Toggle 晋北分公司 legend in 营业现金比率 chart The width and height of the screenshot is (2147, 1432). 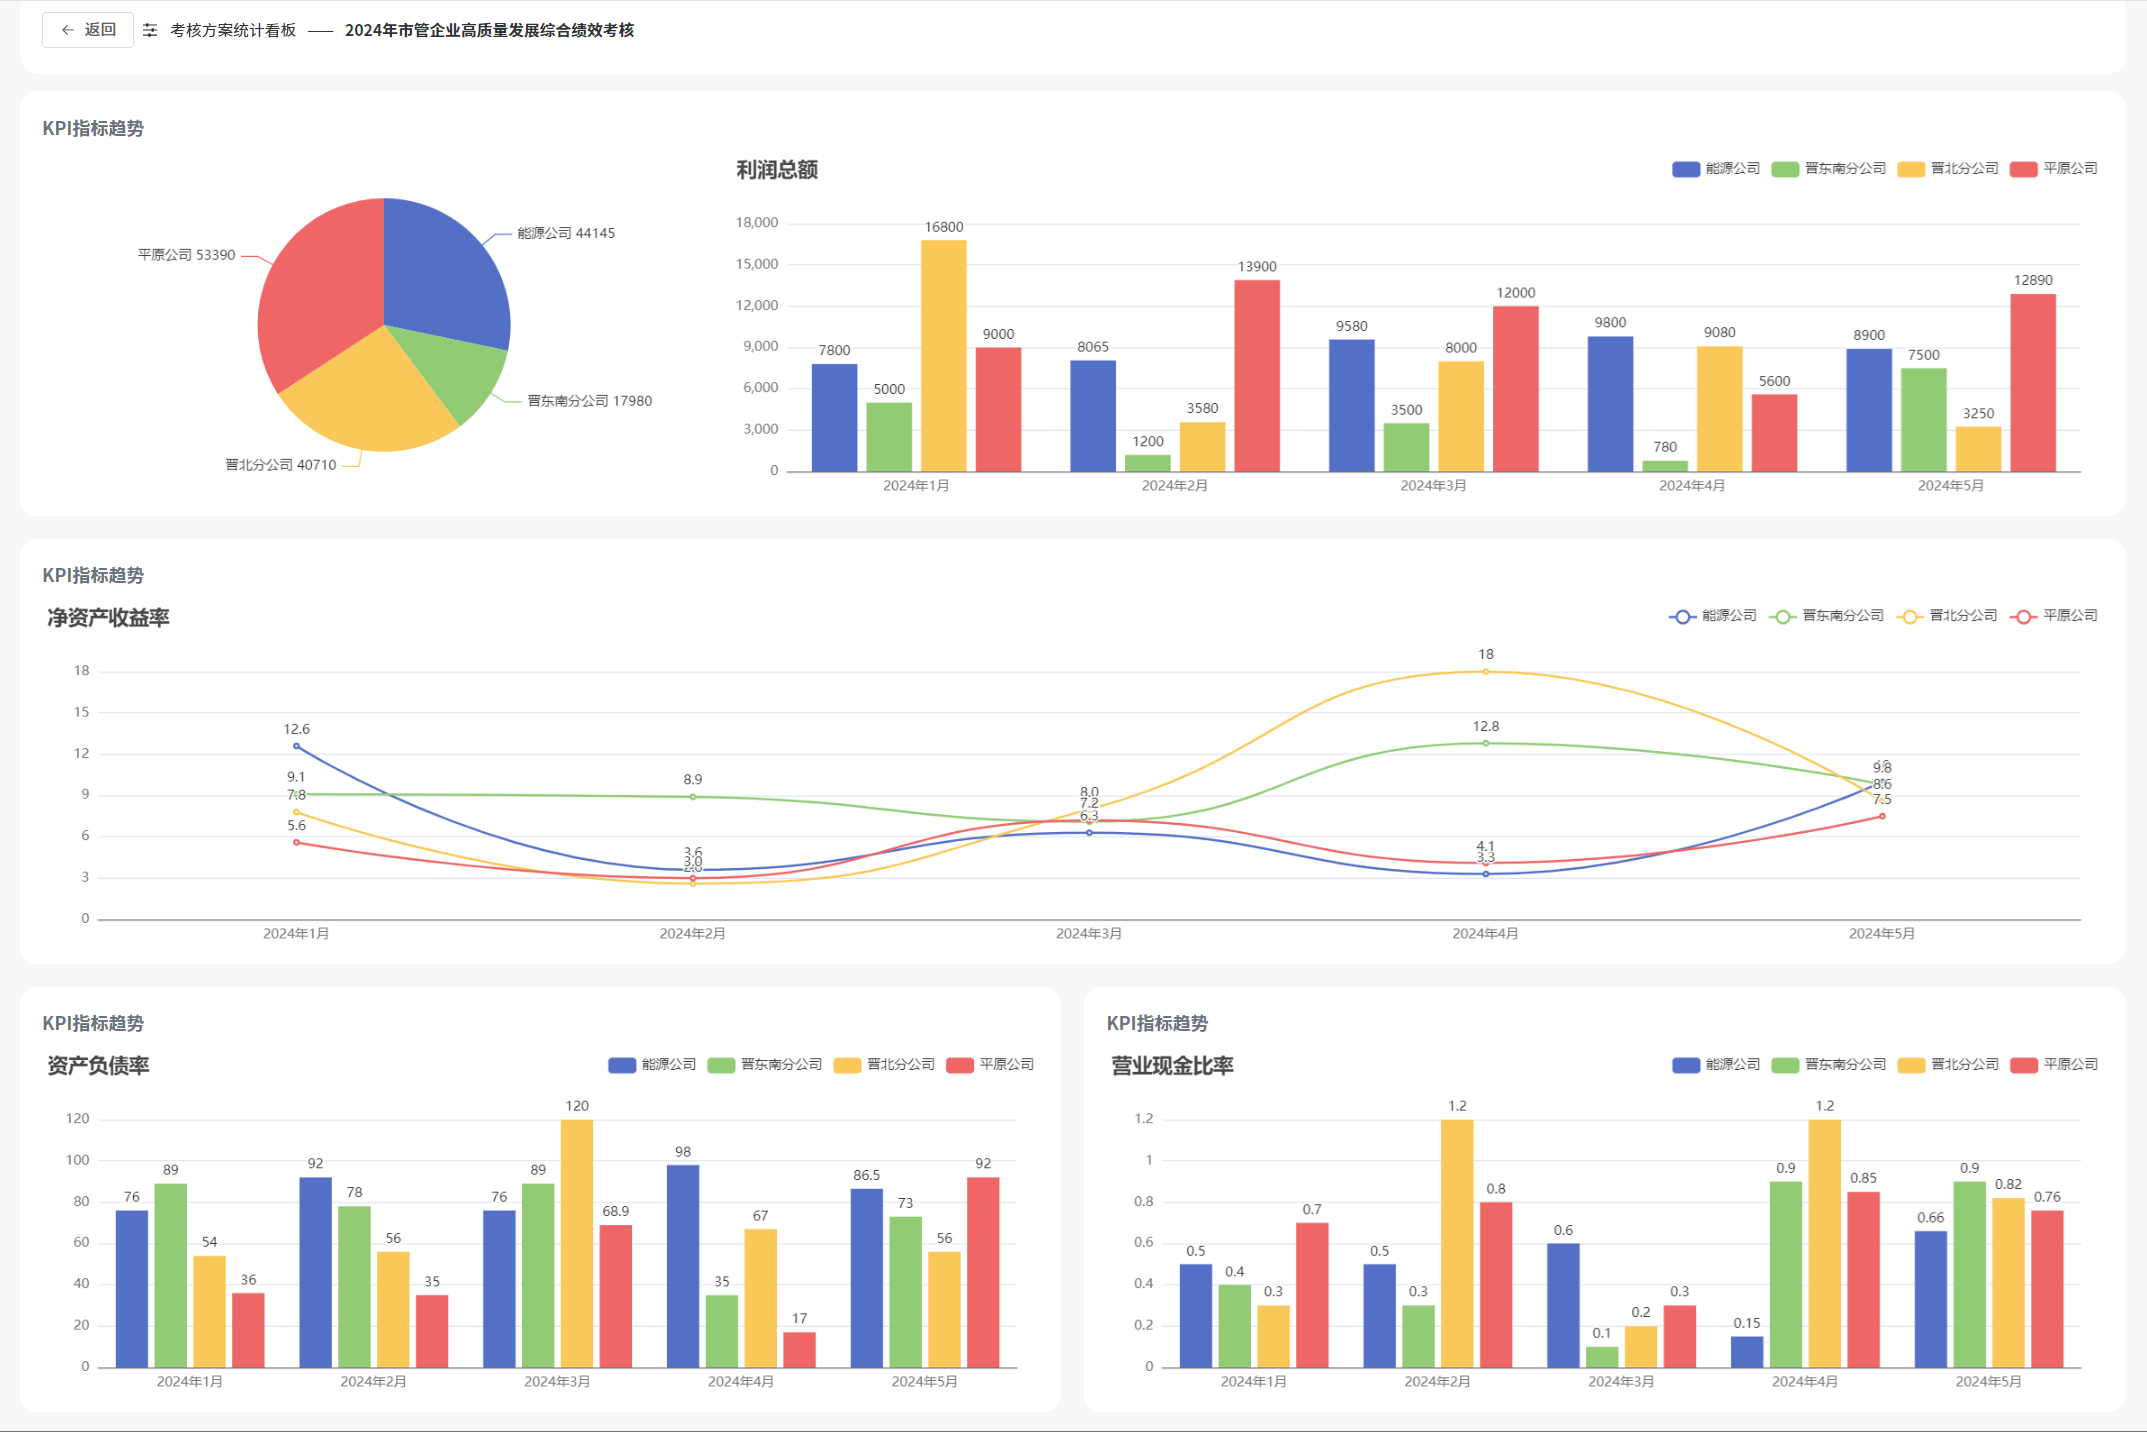pyautogui.click(x=1948, y=1065)
